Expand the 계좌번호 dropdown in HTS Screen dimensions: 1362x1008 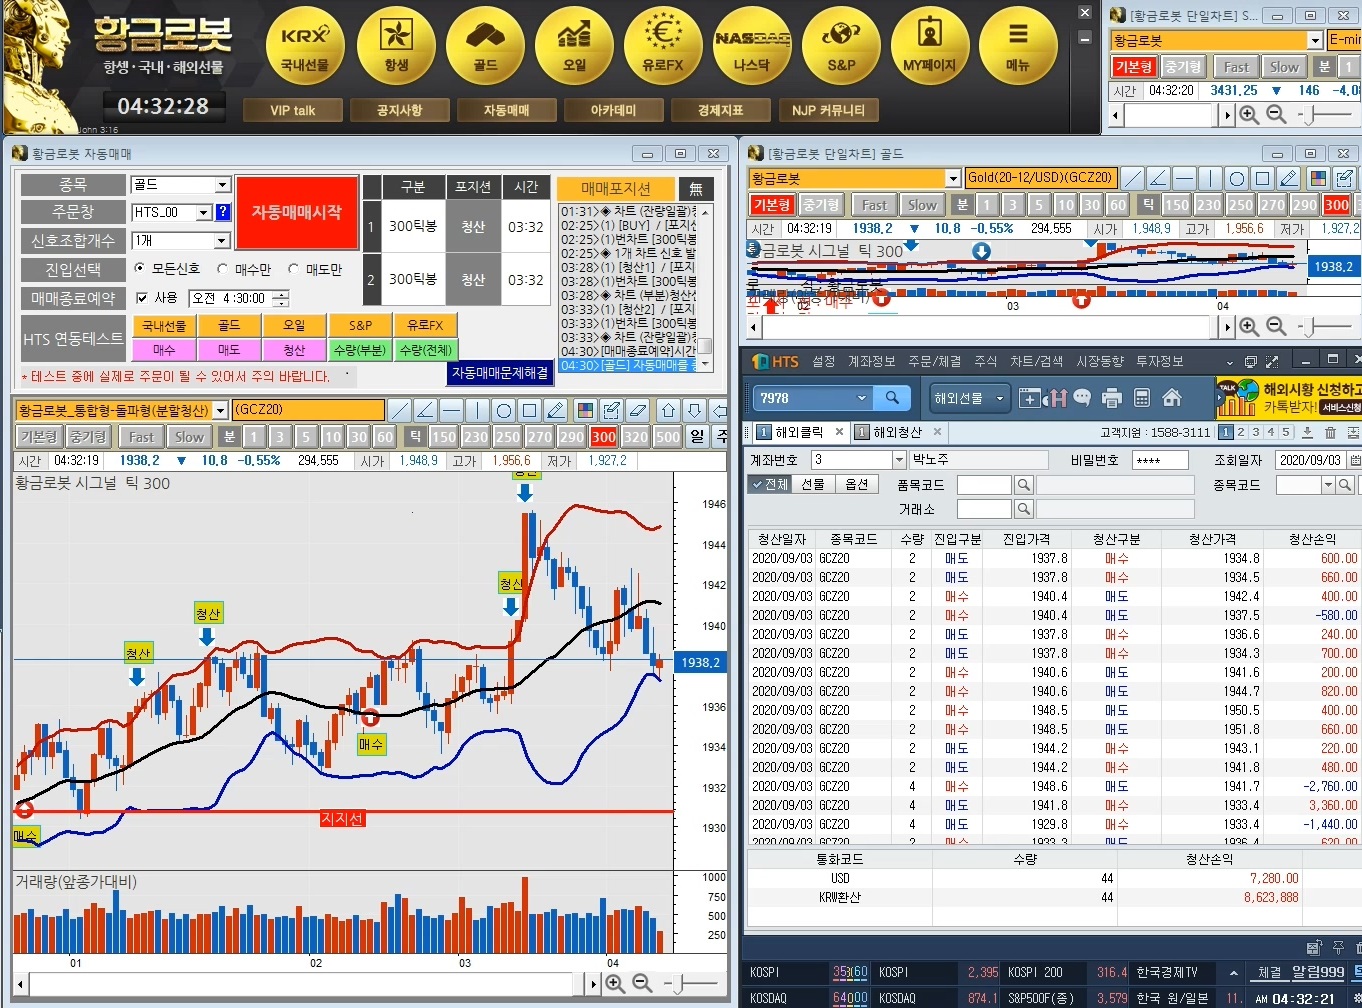(x=898, y=459)
